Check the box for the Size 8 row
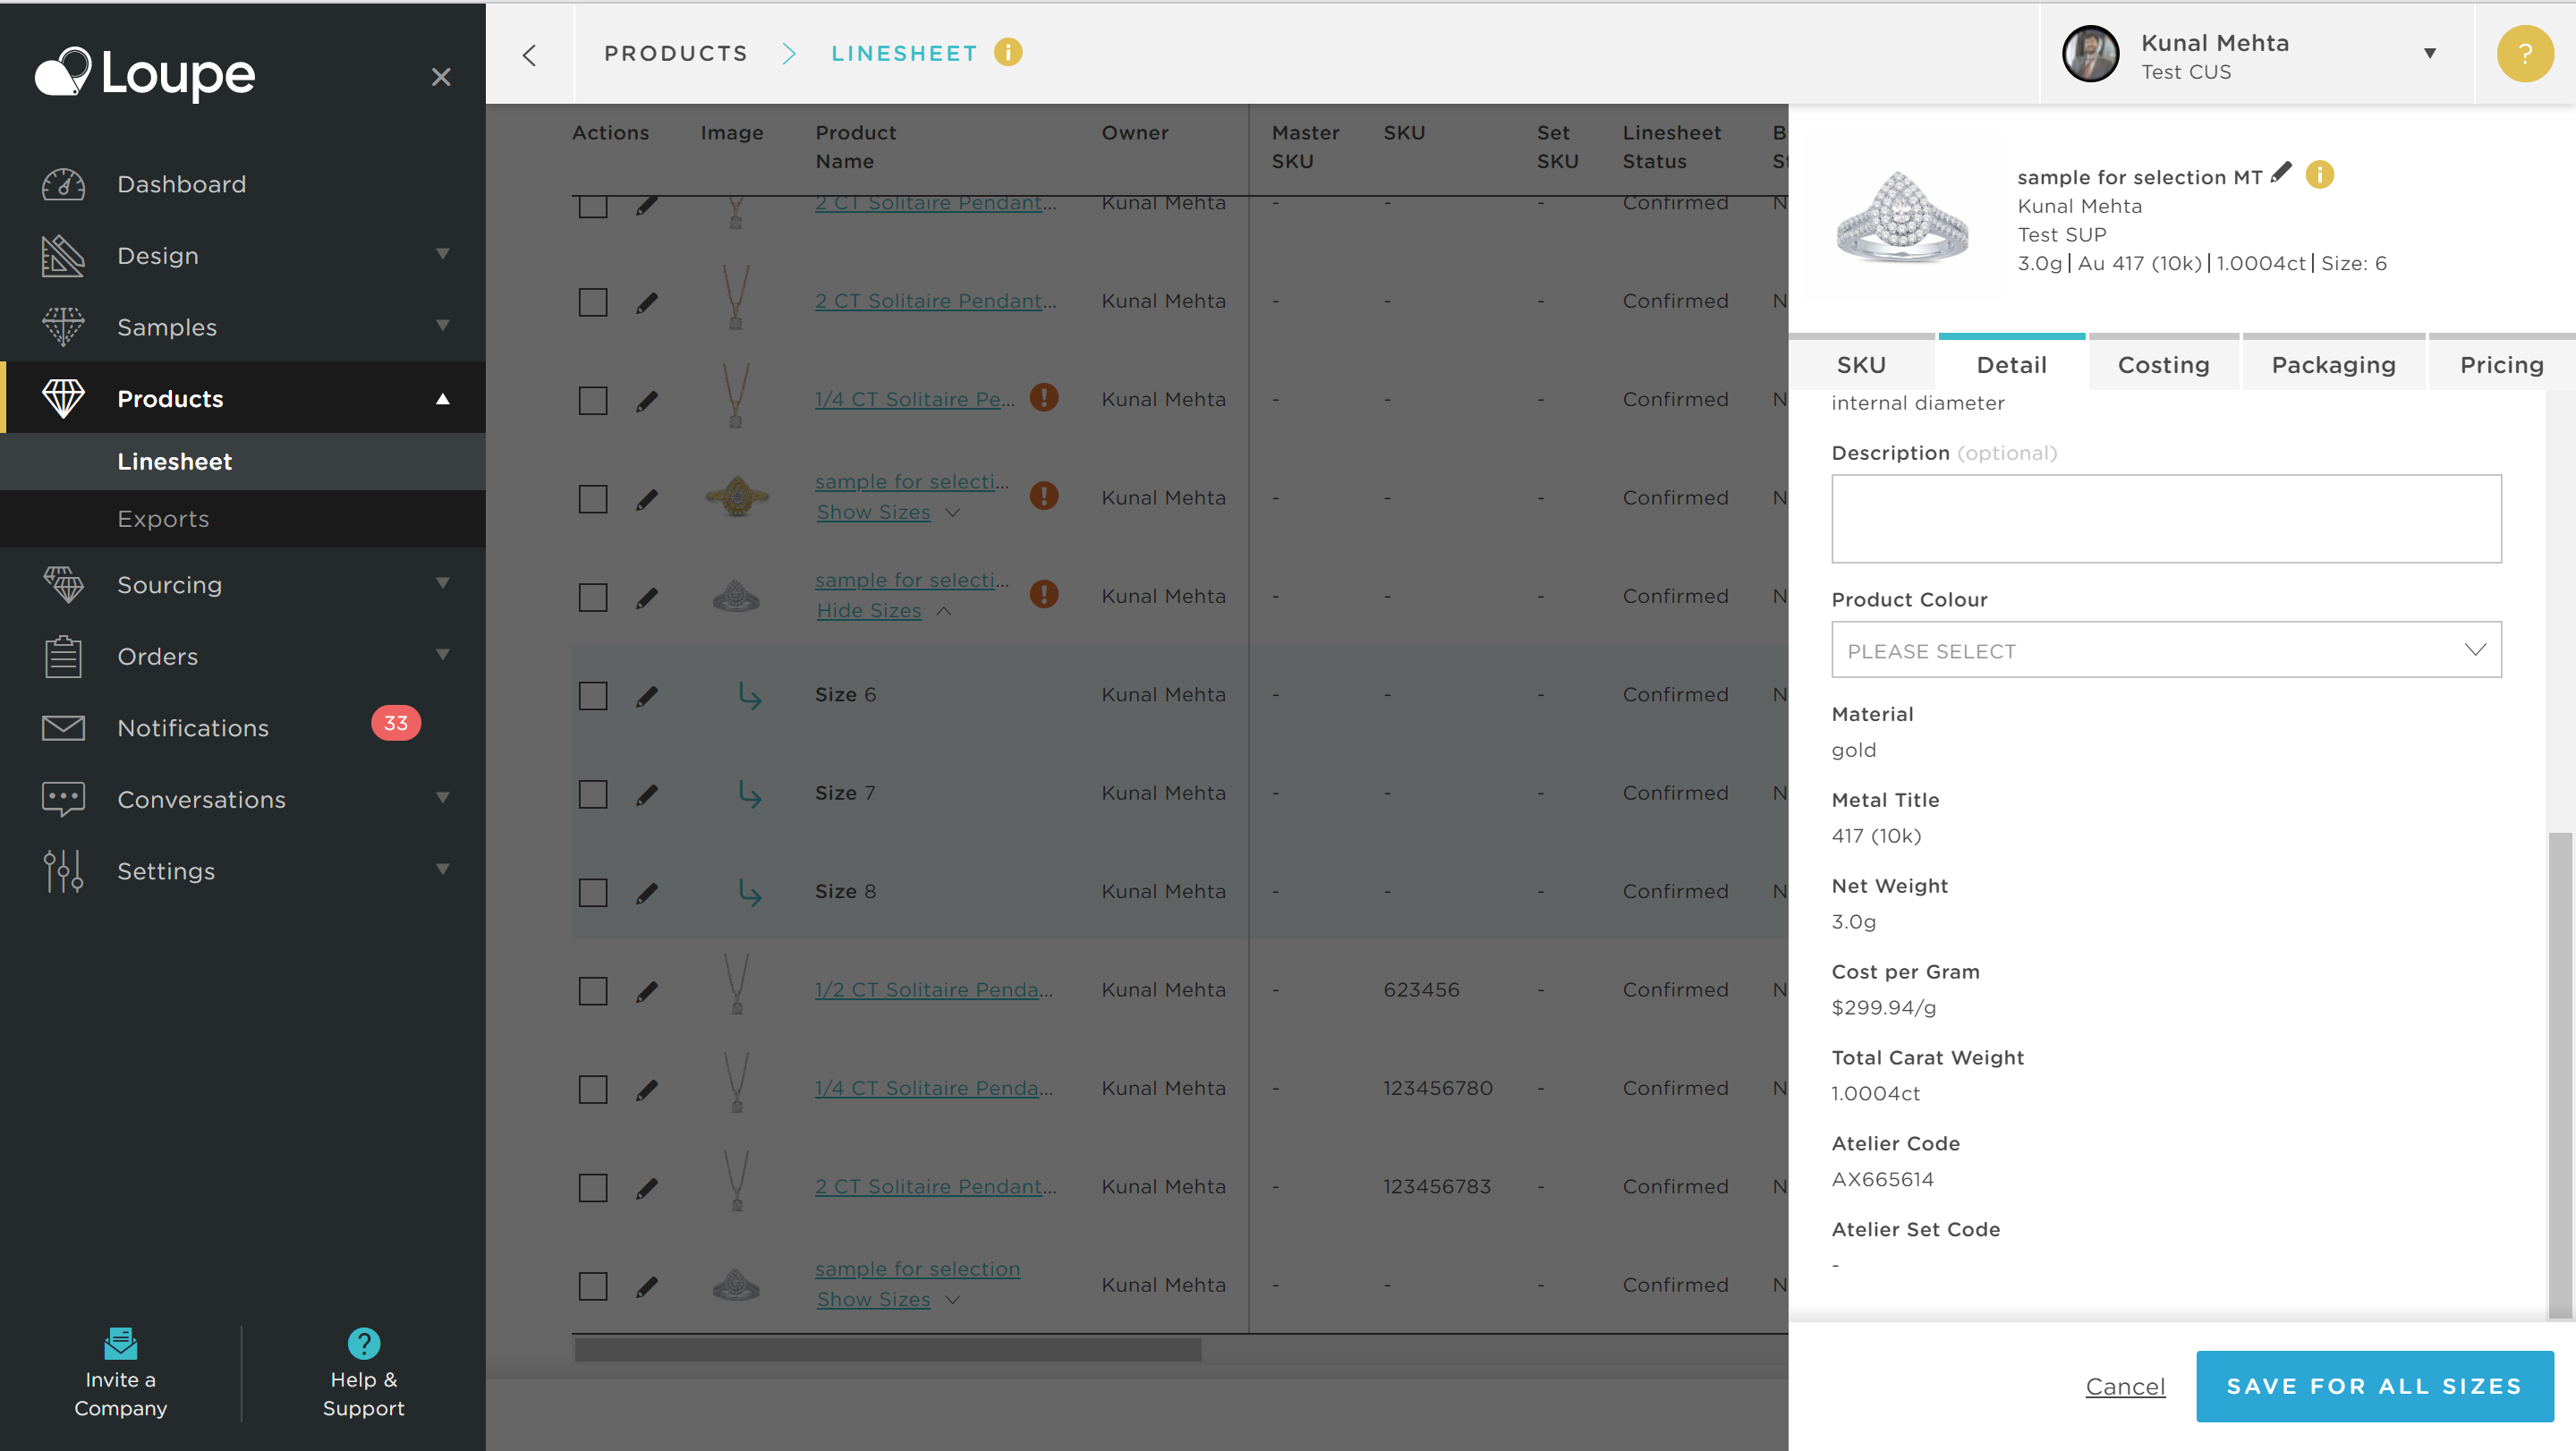 coord(593,892)
